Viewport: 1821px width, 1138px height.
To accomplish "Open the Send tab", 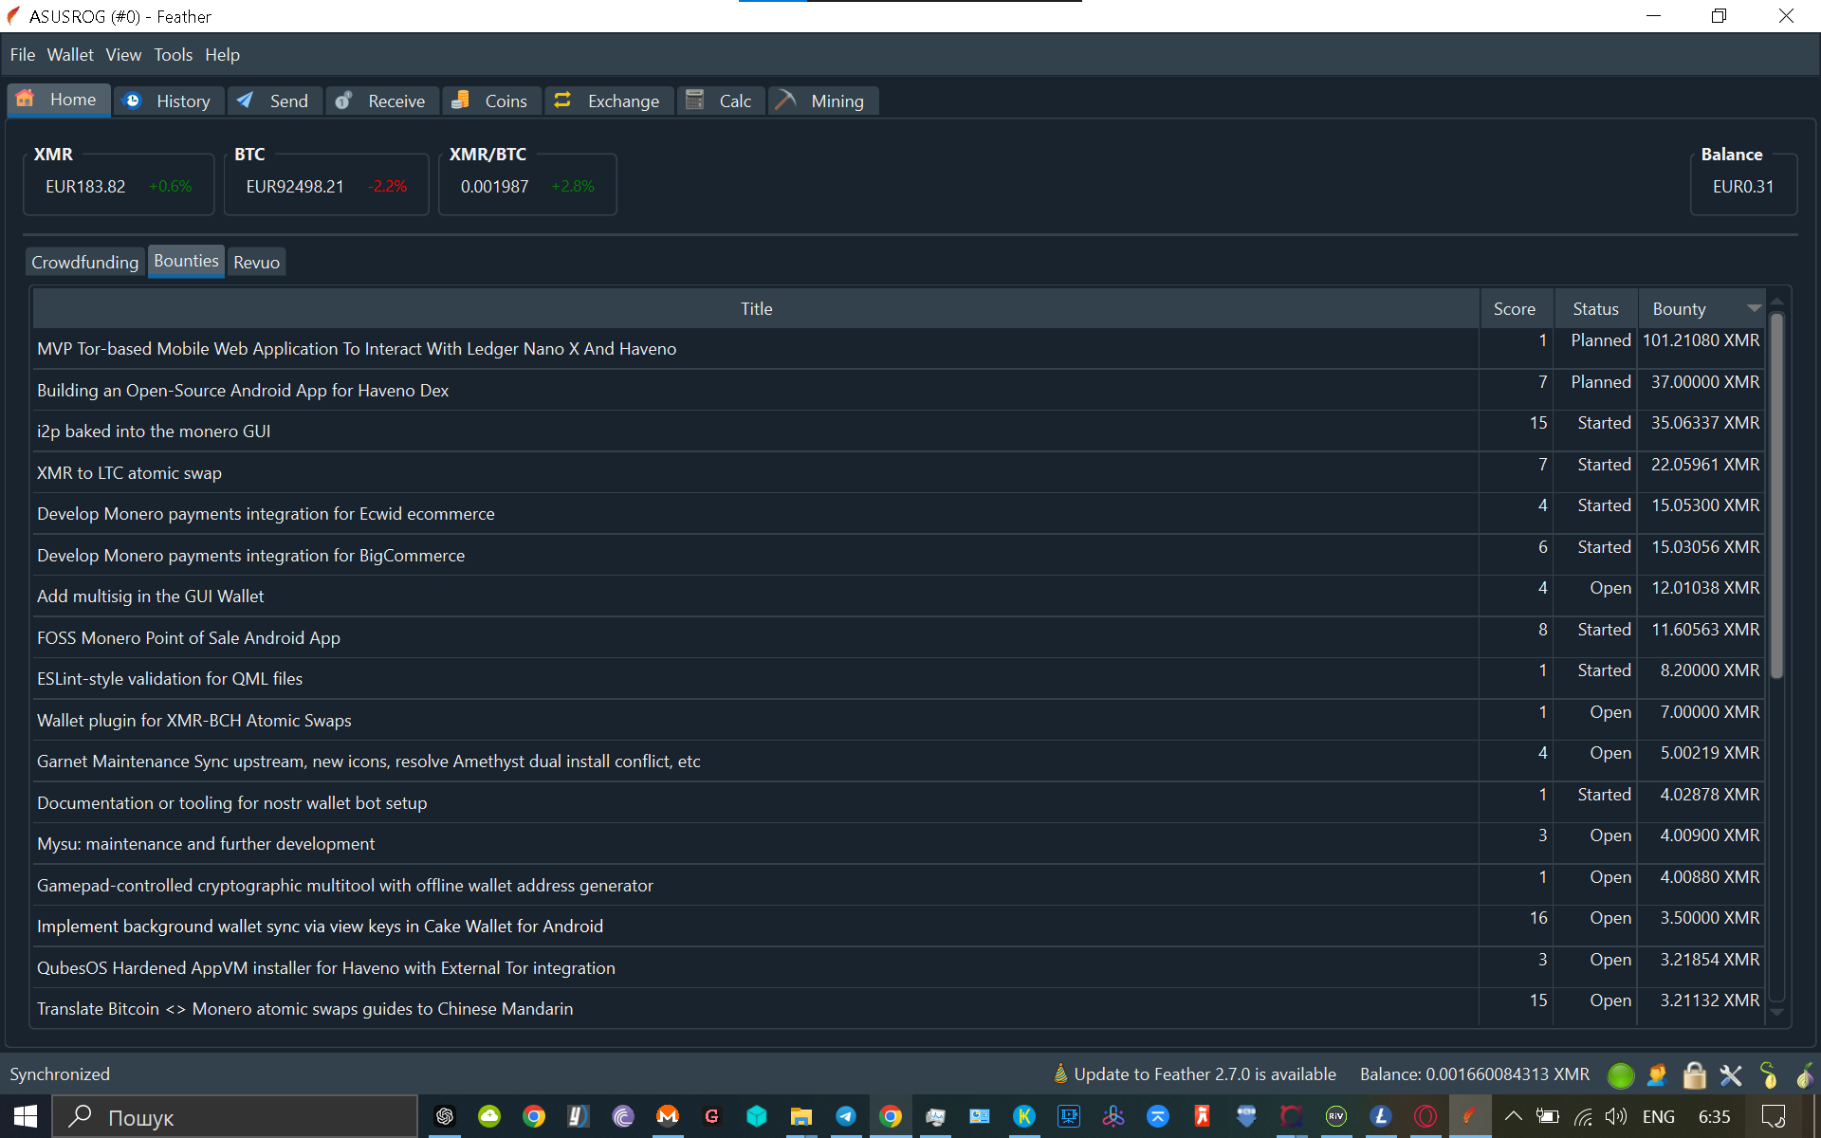I will (x=274, y=101).
